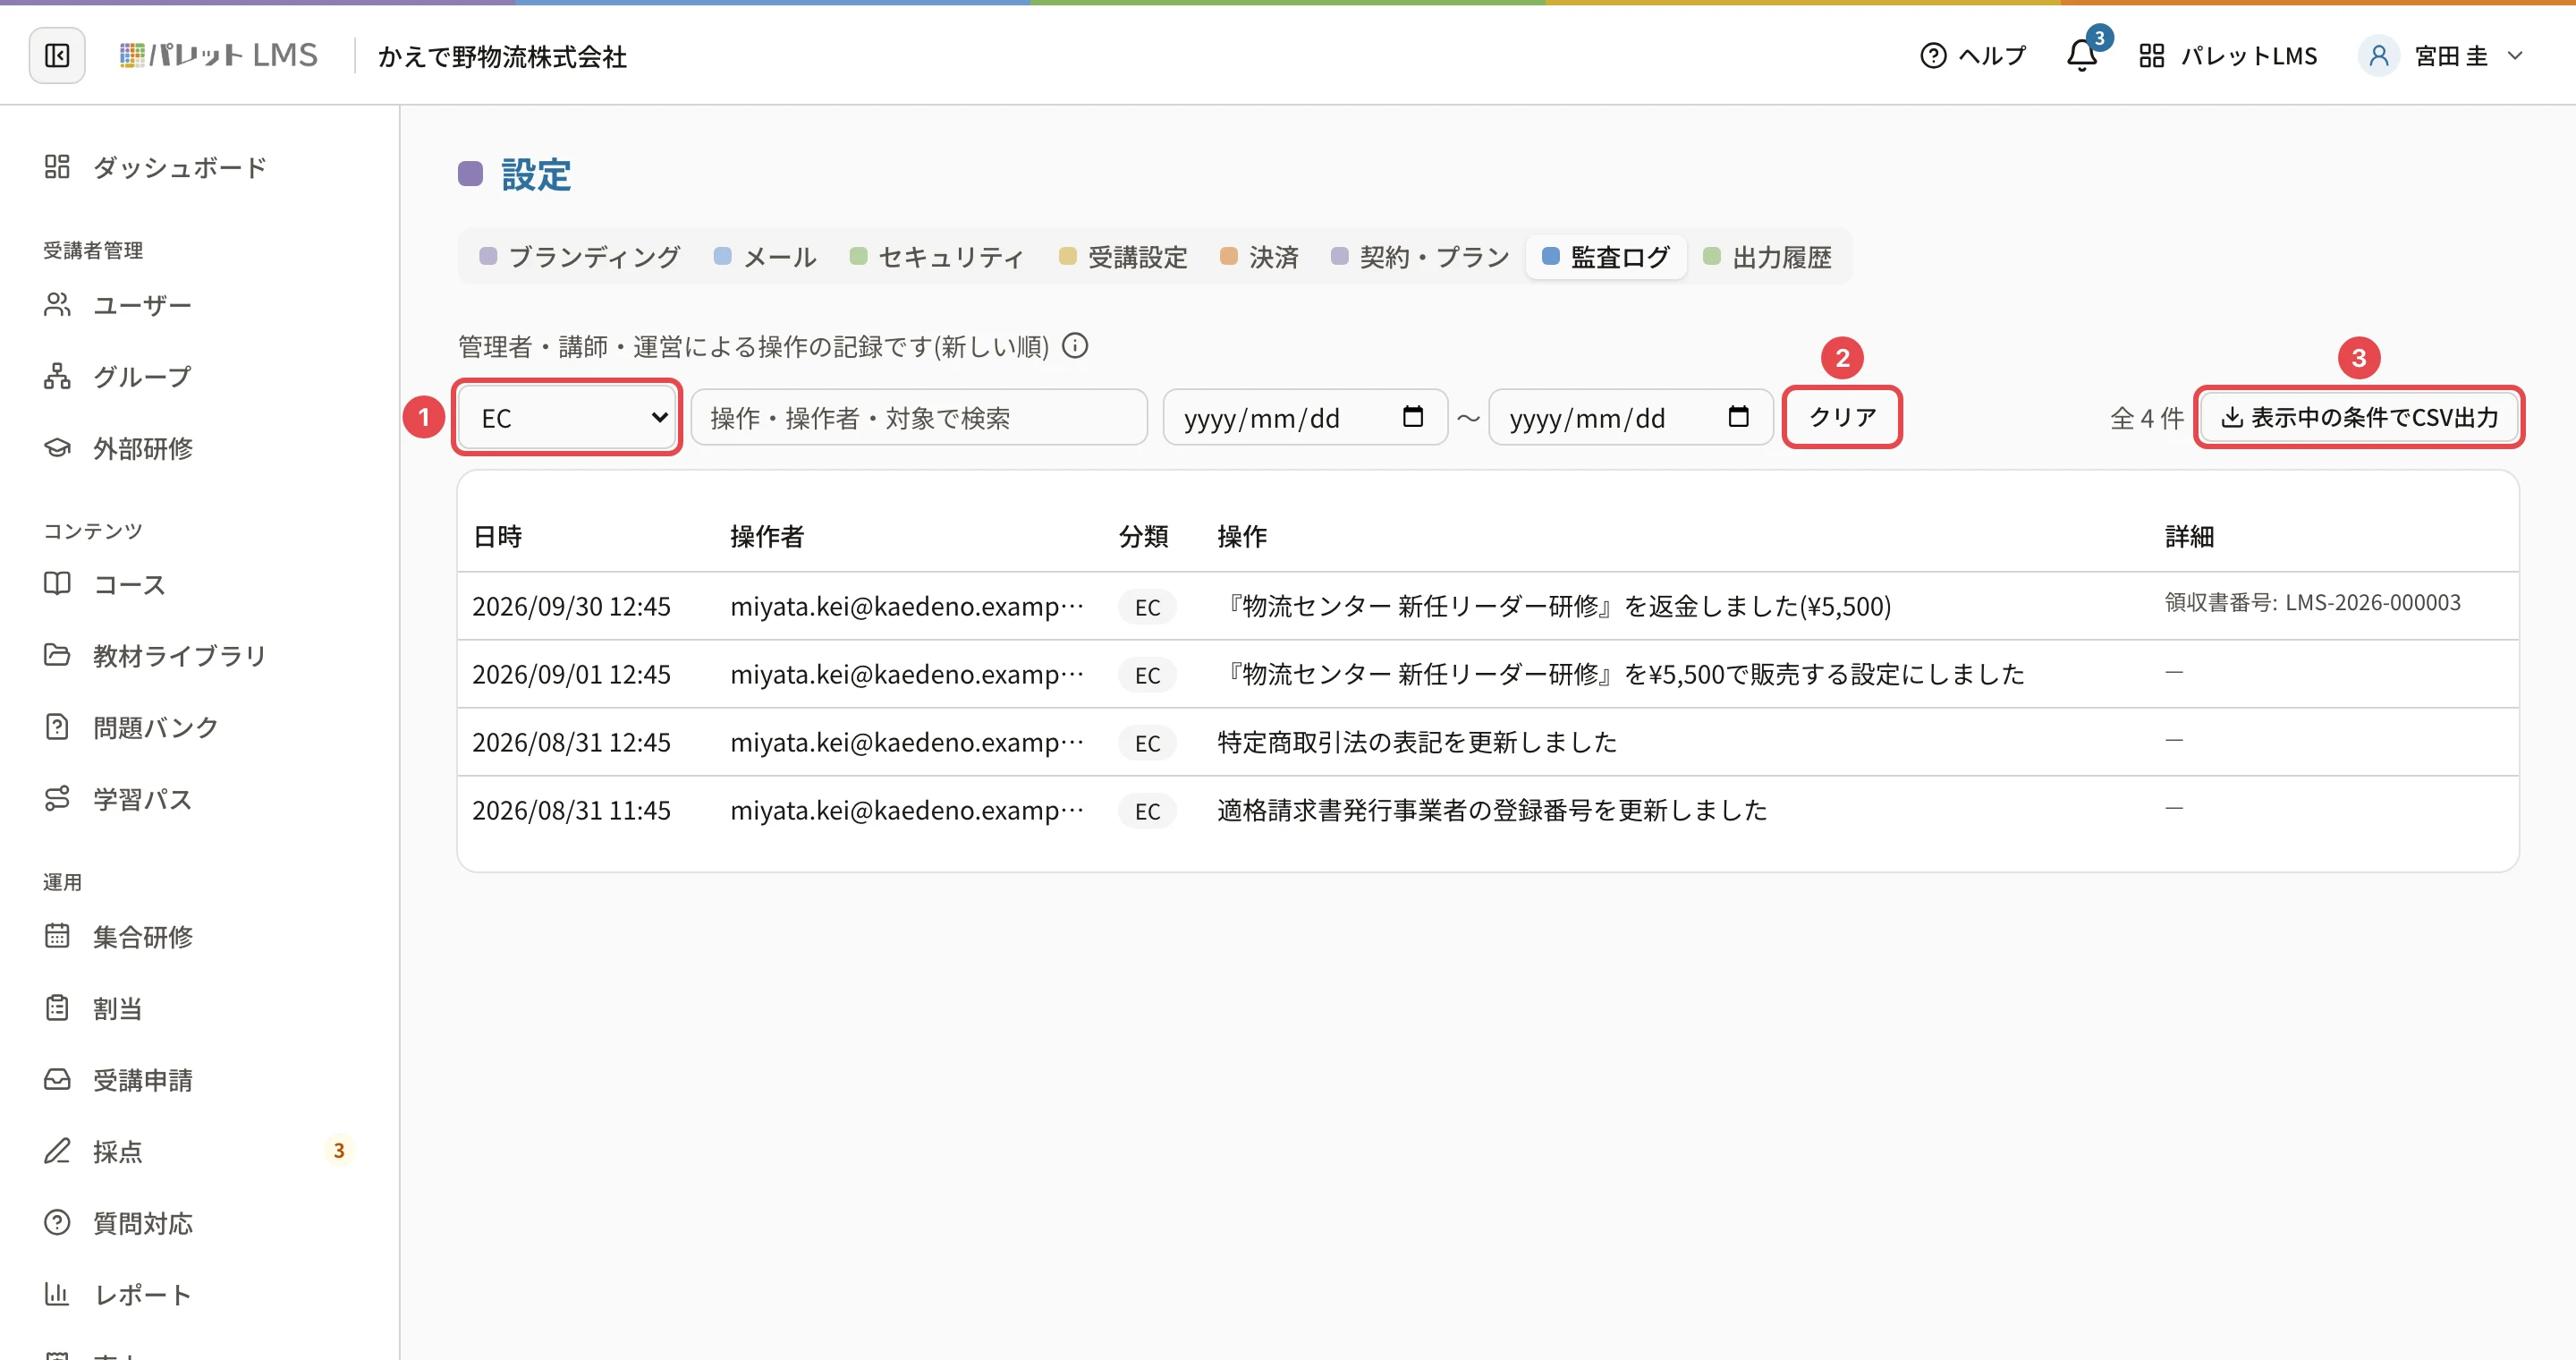Select the 2026/09/30 12:45 log row

click(x=1488, y=606)
